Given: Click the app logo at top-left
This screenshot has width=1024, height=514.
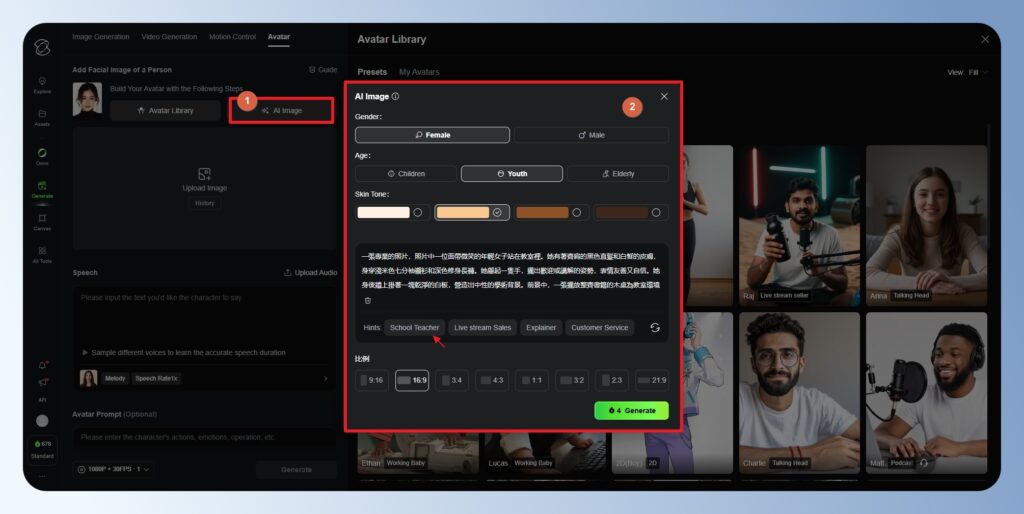Looking at the screenshot, I should 42,47.
